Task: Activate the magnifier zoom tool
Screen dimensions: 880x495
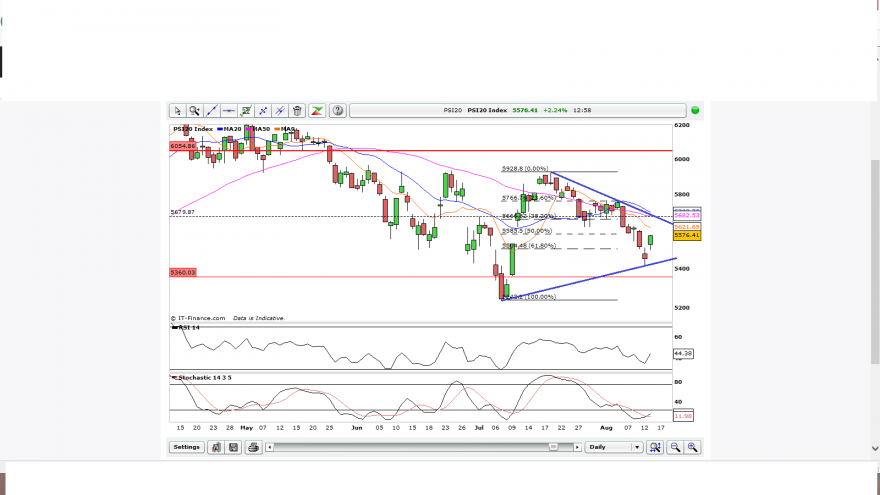Action: click(194, 111)
